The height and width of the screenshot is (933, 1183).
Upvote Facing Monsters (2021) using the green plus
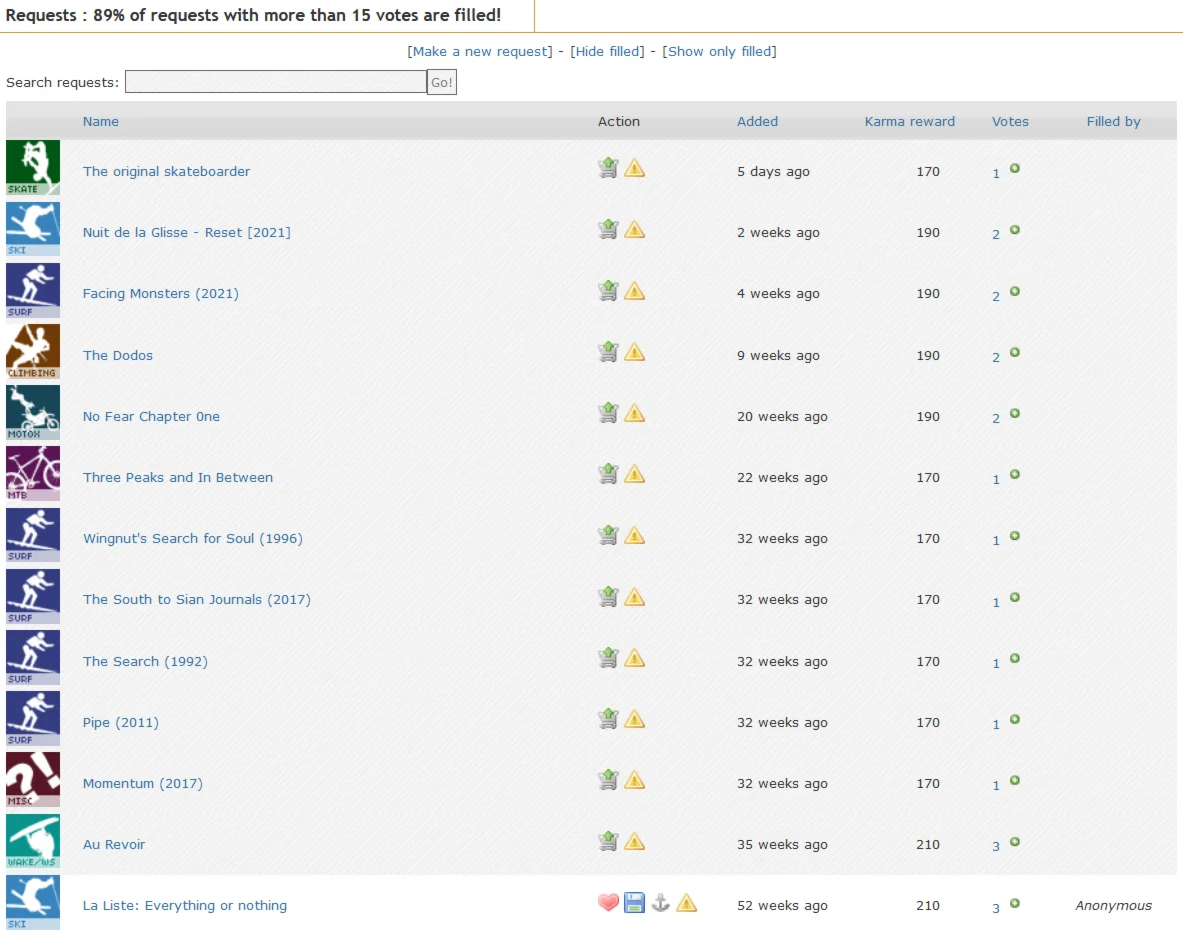coord(1015,291)
